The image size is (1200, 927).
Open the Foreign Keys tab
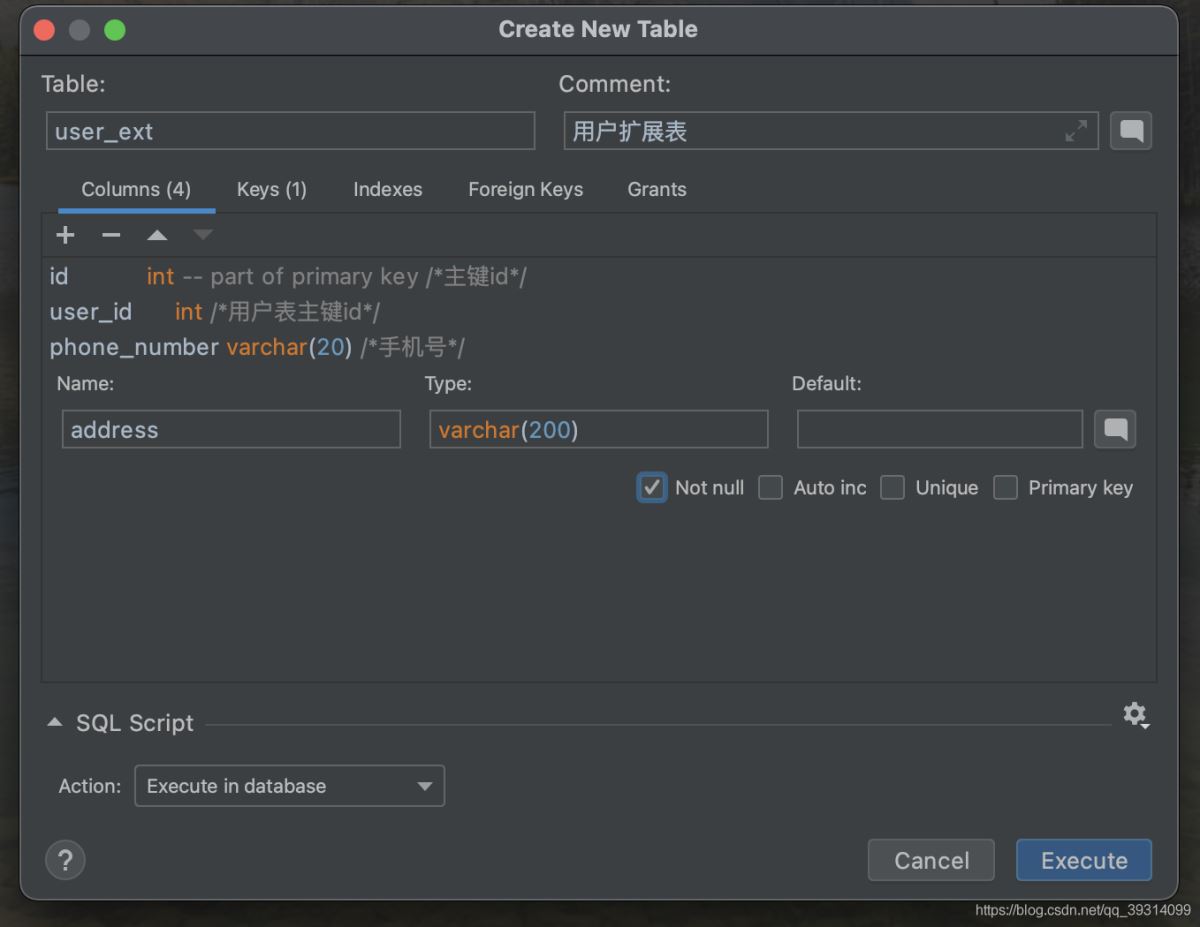[525, 190]
